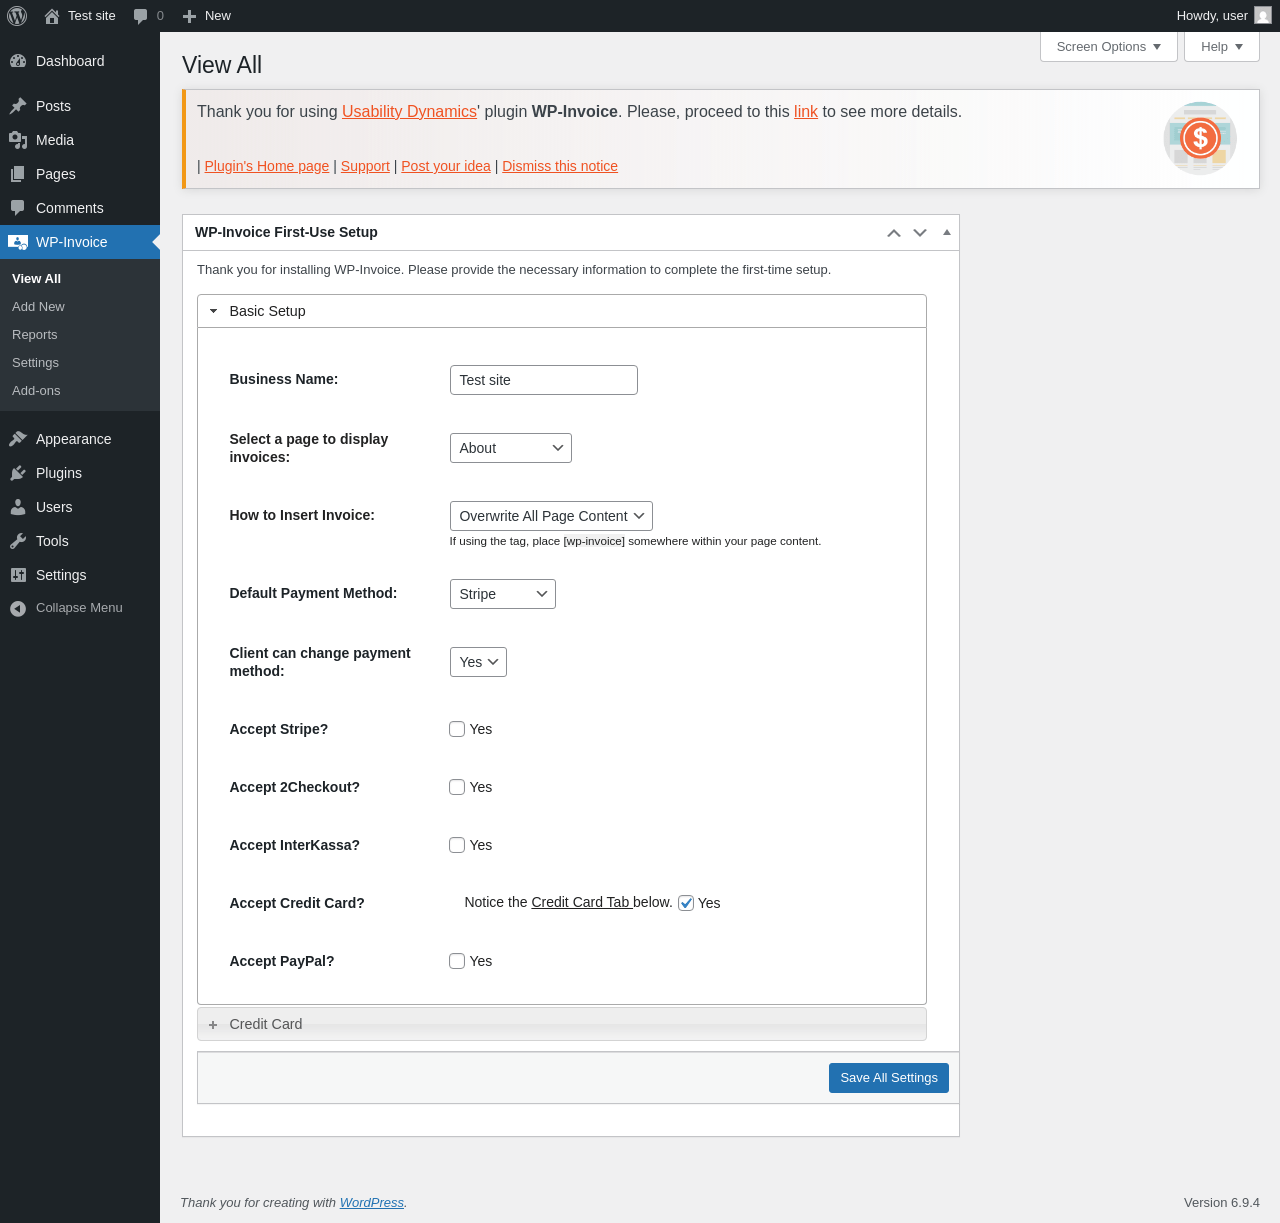Viewport: 1280px width, 1223px height.
Task: Enable the Accept Stripe checkbox
Action: tap(457, 729)
